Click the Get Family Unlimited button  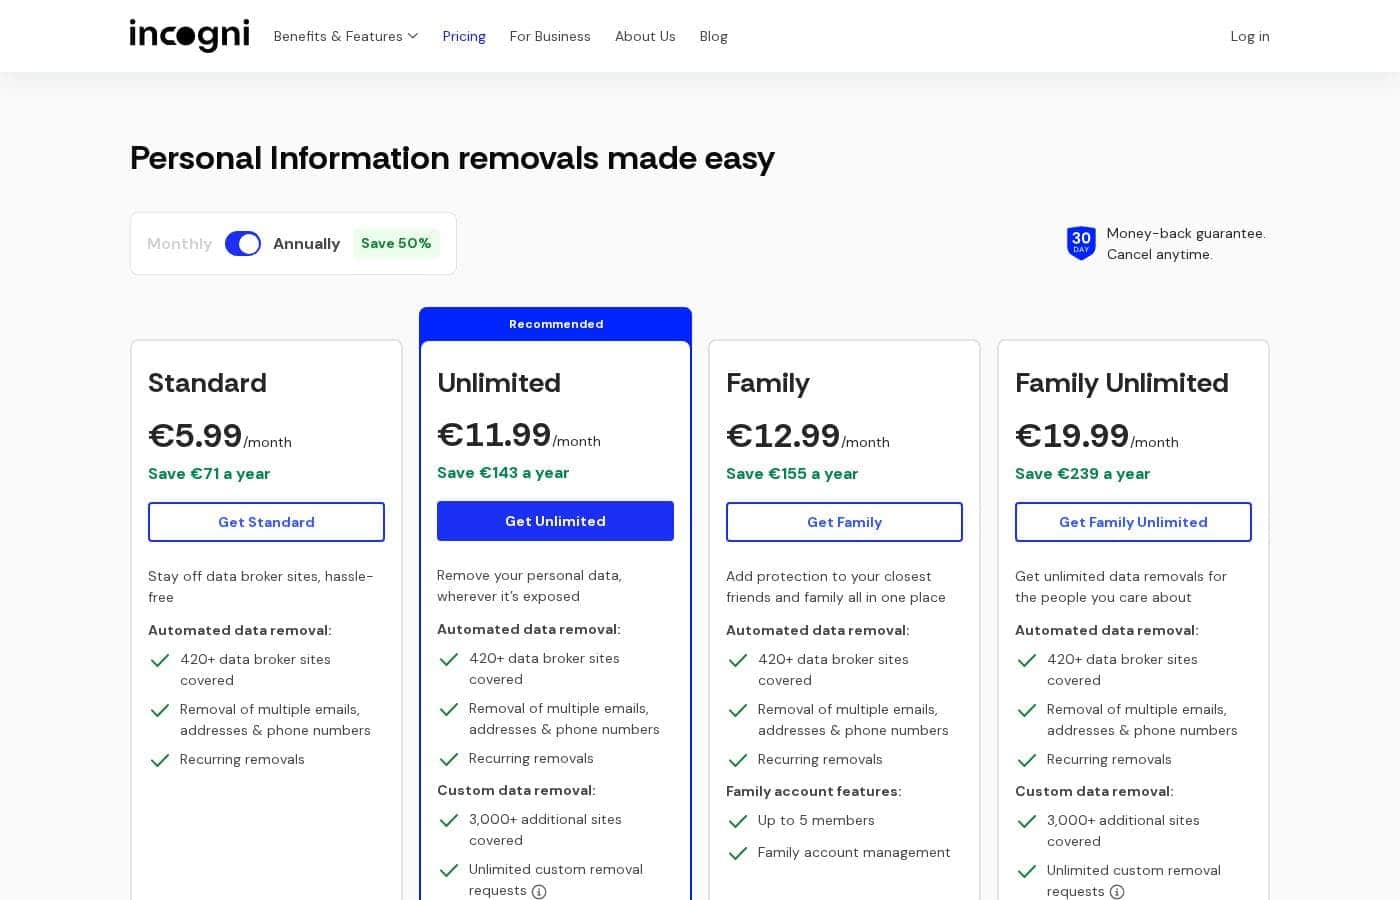pos(1133,522)
